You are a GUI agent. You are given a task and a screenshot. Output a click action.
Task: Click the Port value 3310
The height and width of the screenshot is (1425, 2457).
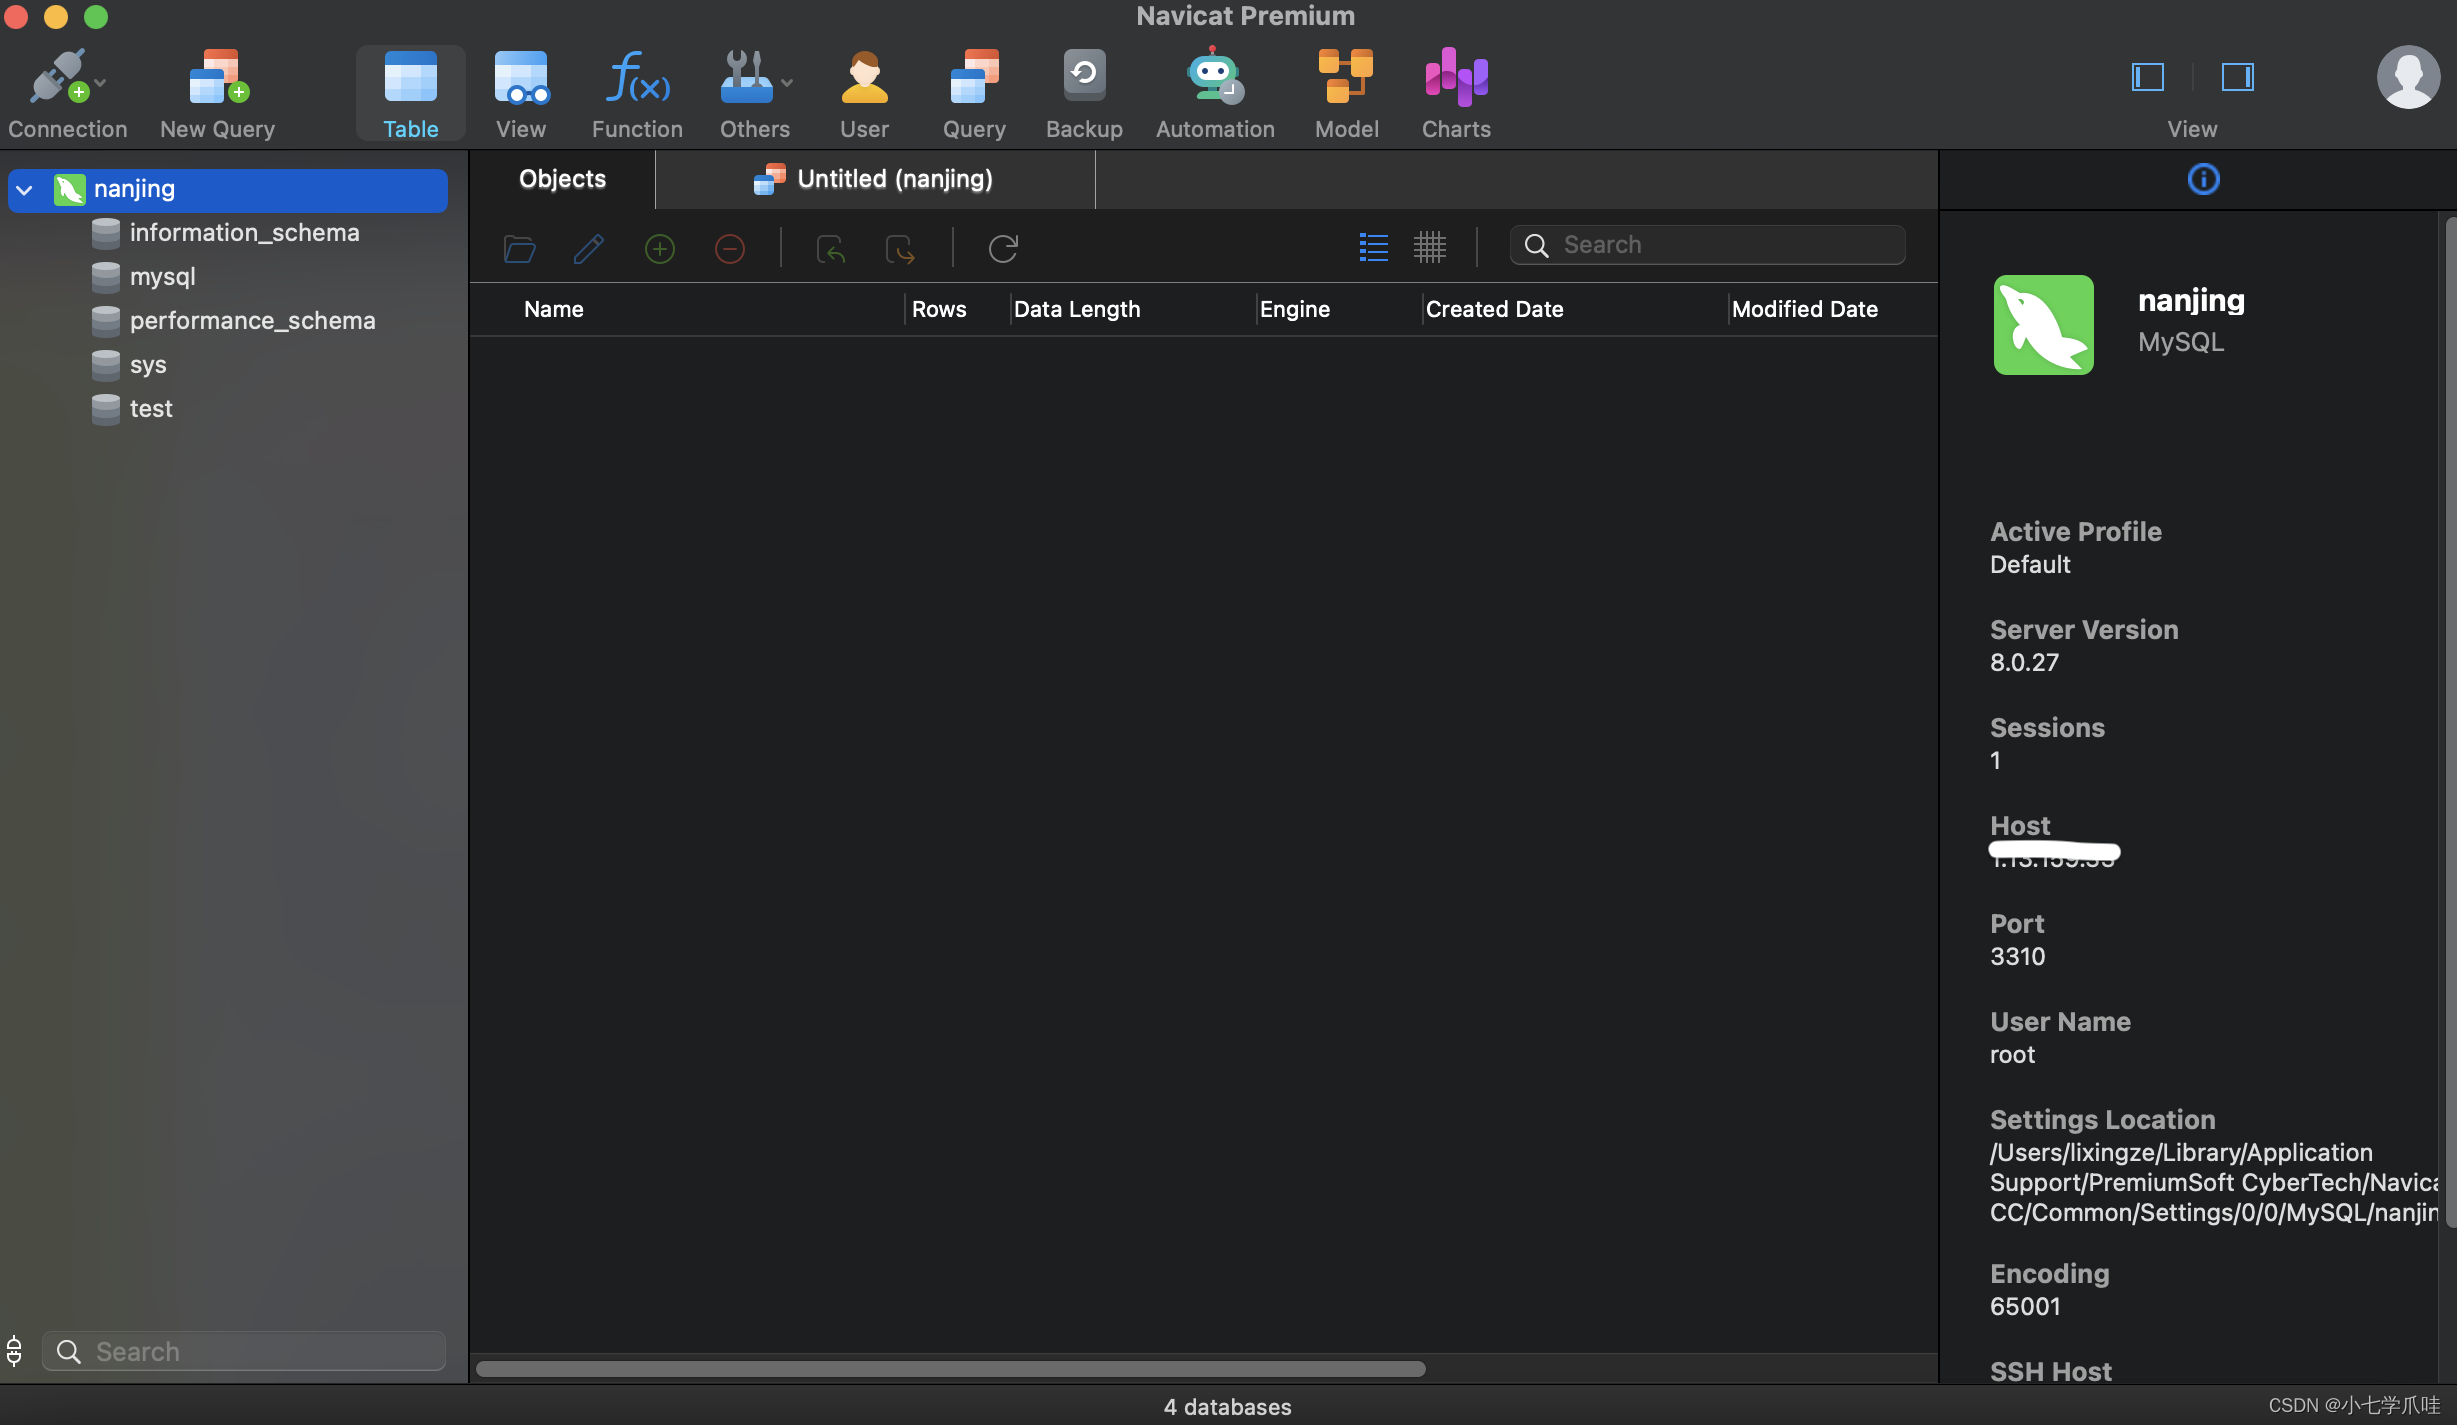tap(2017, 956)
